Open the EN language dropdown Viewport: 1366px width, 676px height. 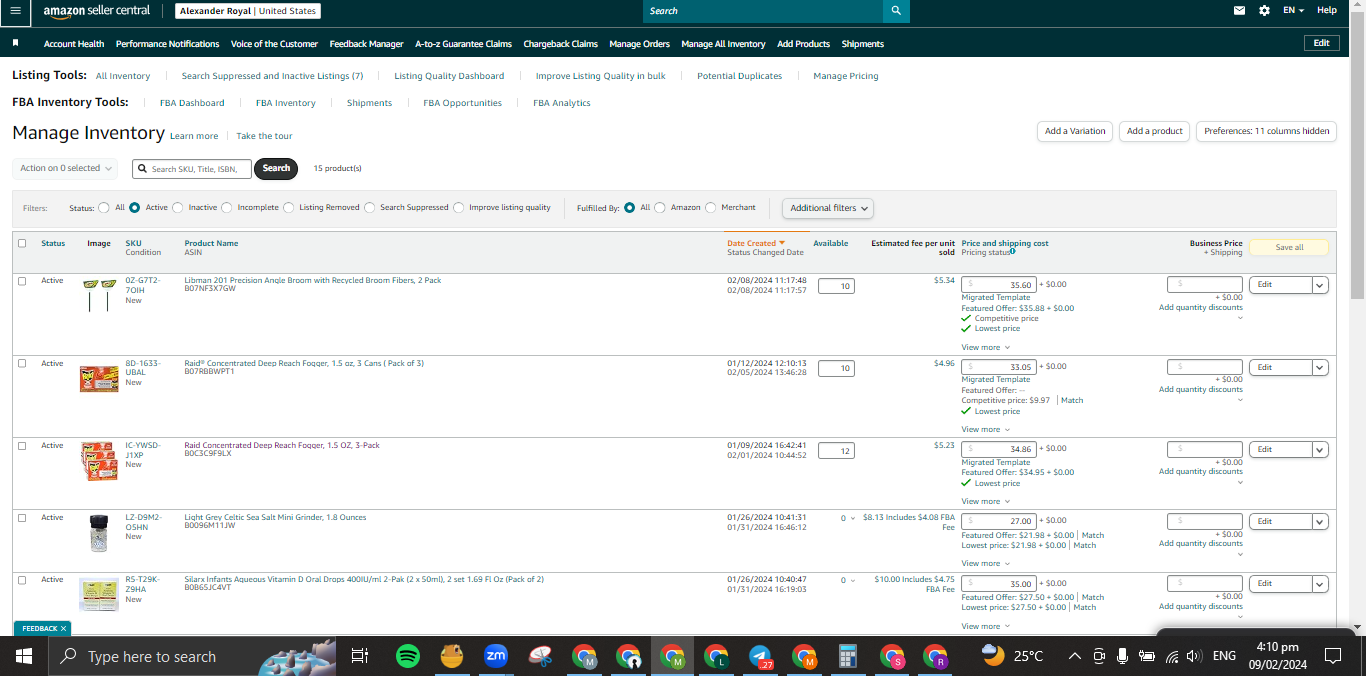pos(1294,10)
